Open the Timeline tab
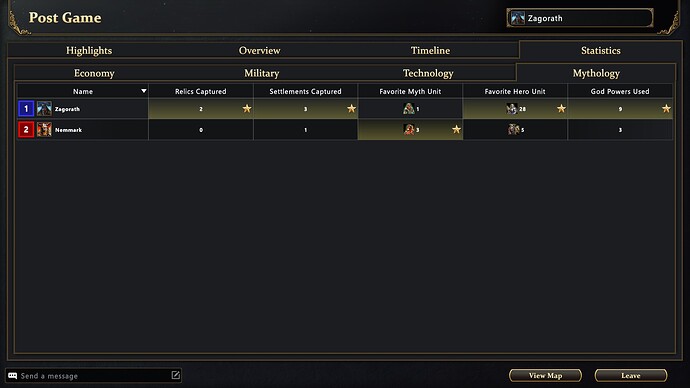 pyautogui.click(x=430, y=51)
